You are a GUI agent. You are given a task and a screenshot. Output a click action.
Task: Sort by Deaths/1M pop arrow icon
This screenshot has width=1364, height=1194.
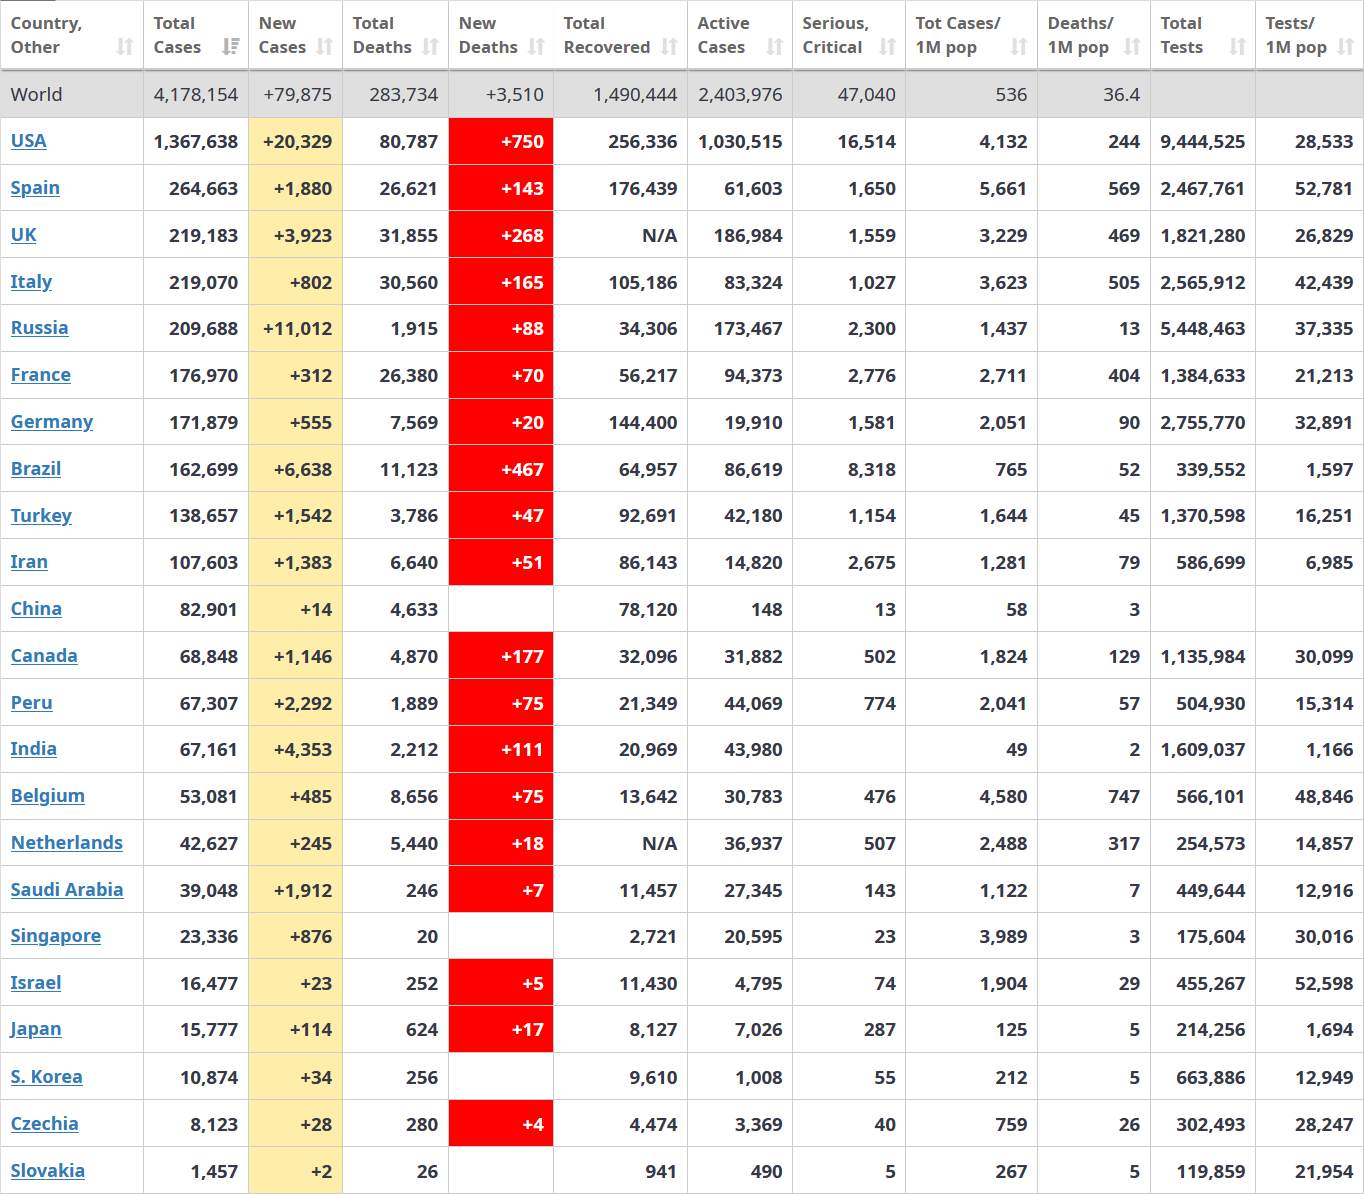point(1132,47)
